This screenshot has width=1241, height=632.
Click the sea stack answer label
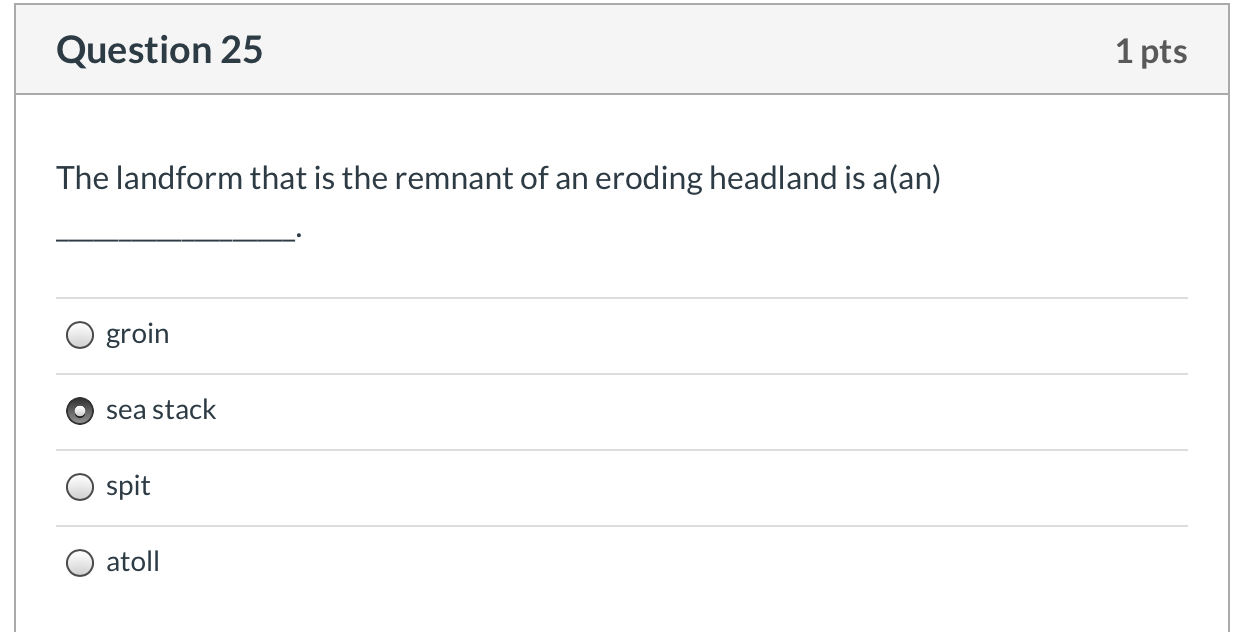tap(161, 410)
